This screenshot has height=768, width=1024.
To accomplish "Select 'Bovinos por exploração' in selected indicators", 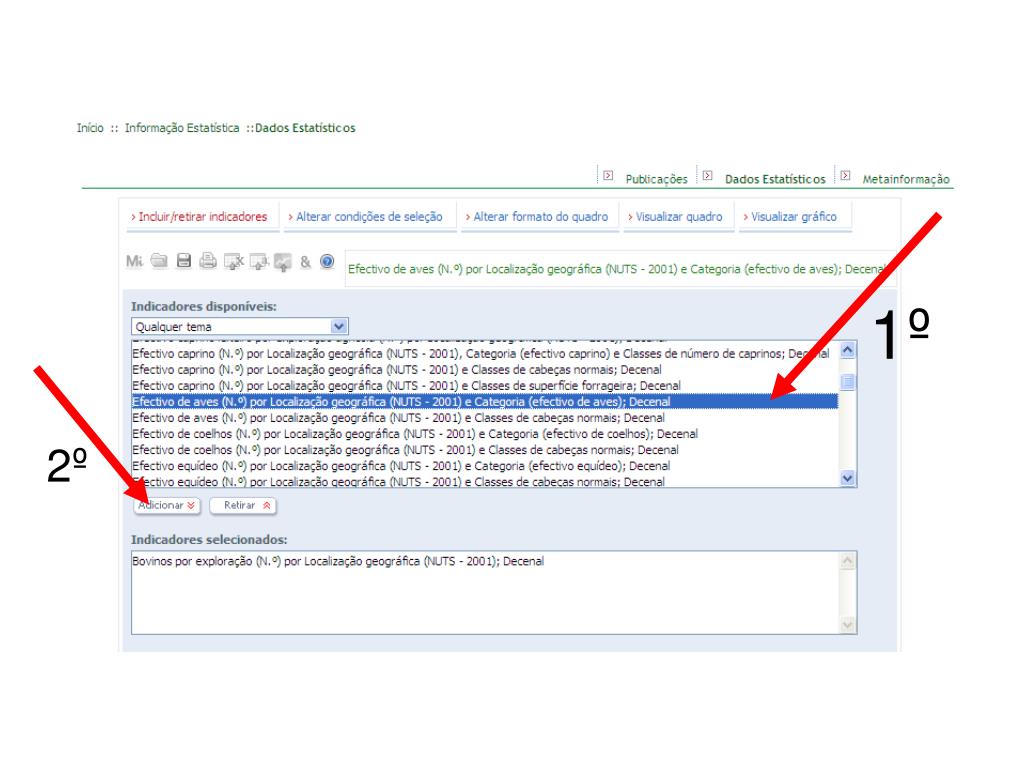I will click(x=338, y=562).
